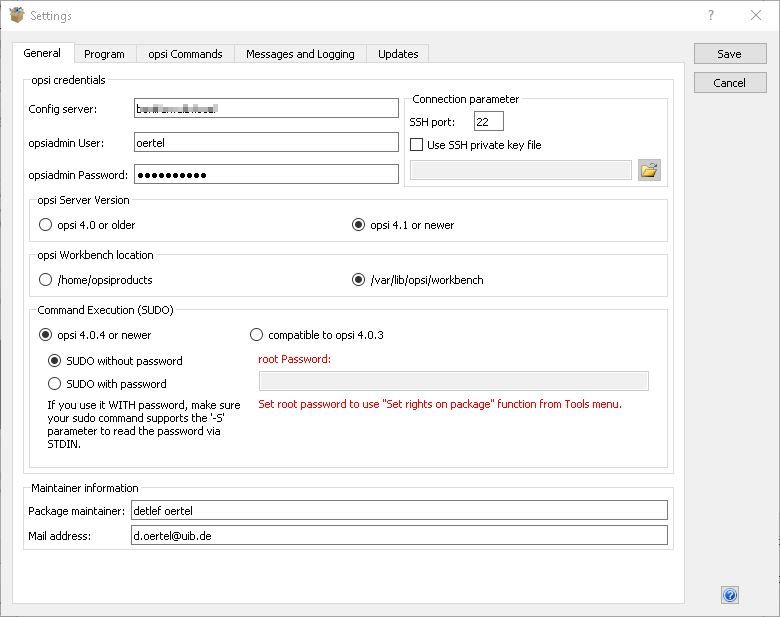The height and width of the screenshot is (617, 780).
Task: Enable Use SSH private key file checkbox
Action: [416, 145]
